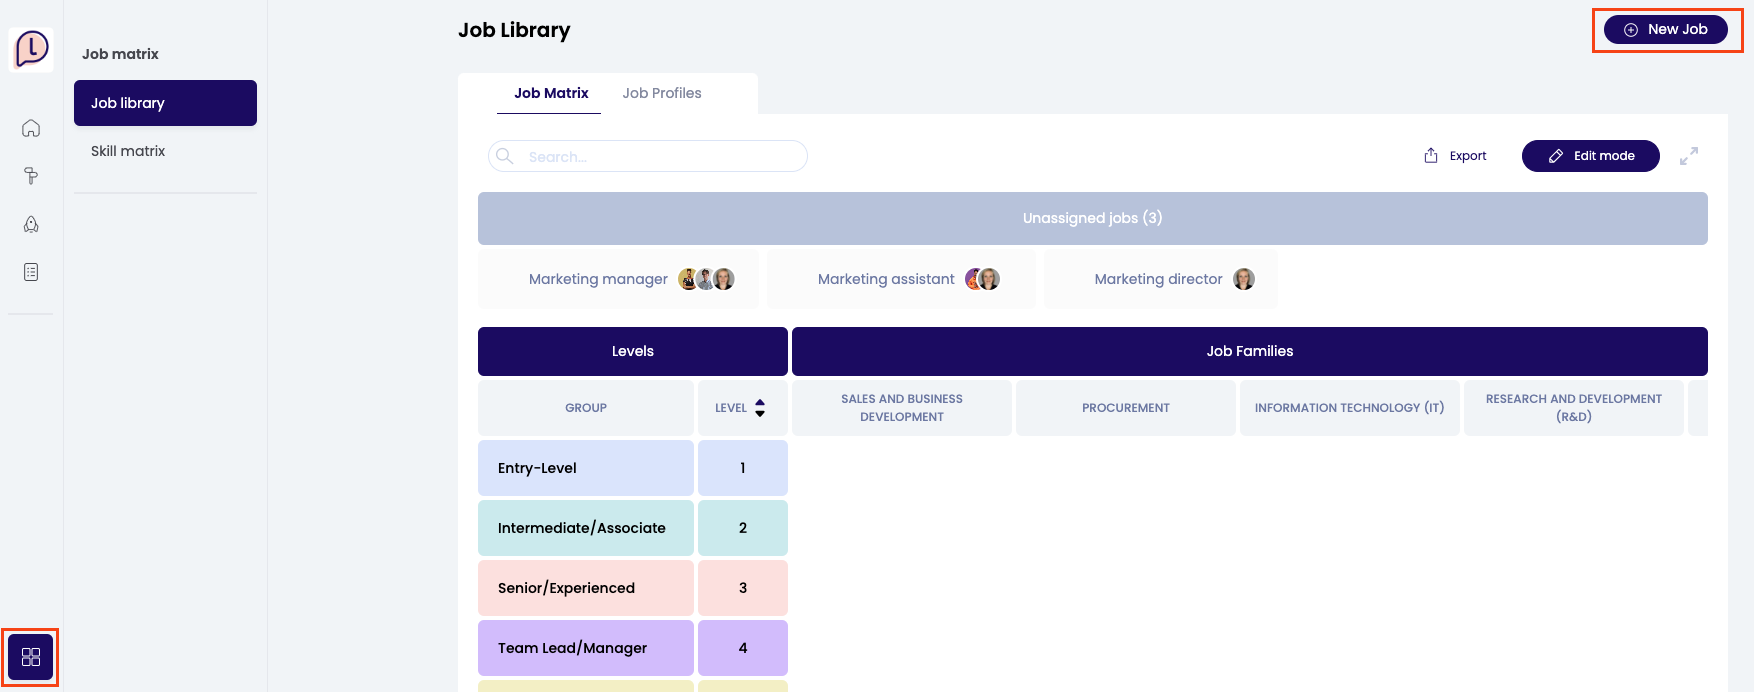Click the Entry-Level group cell
Image resolution: width=1754 pixels, height=692 pixels.
tap(585, 468)
